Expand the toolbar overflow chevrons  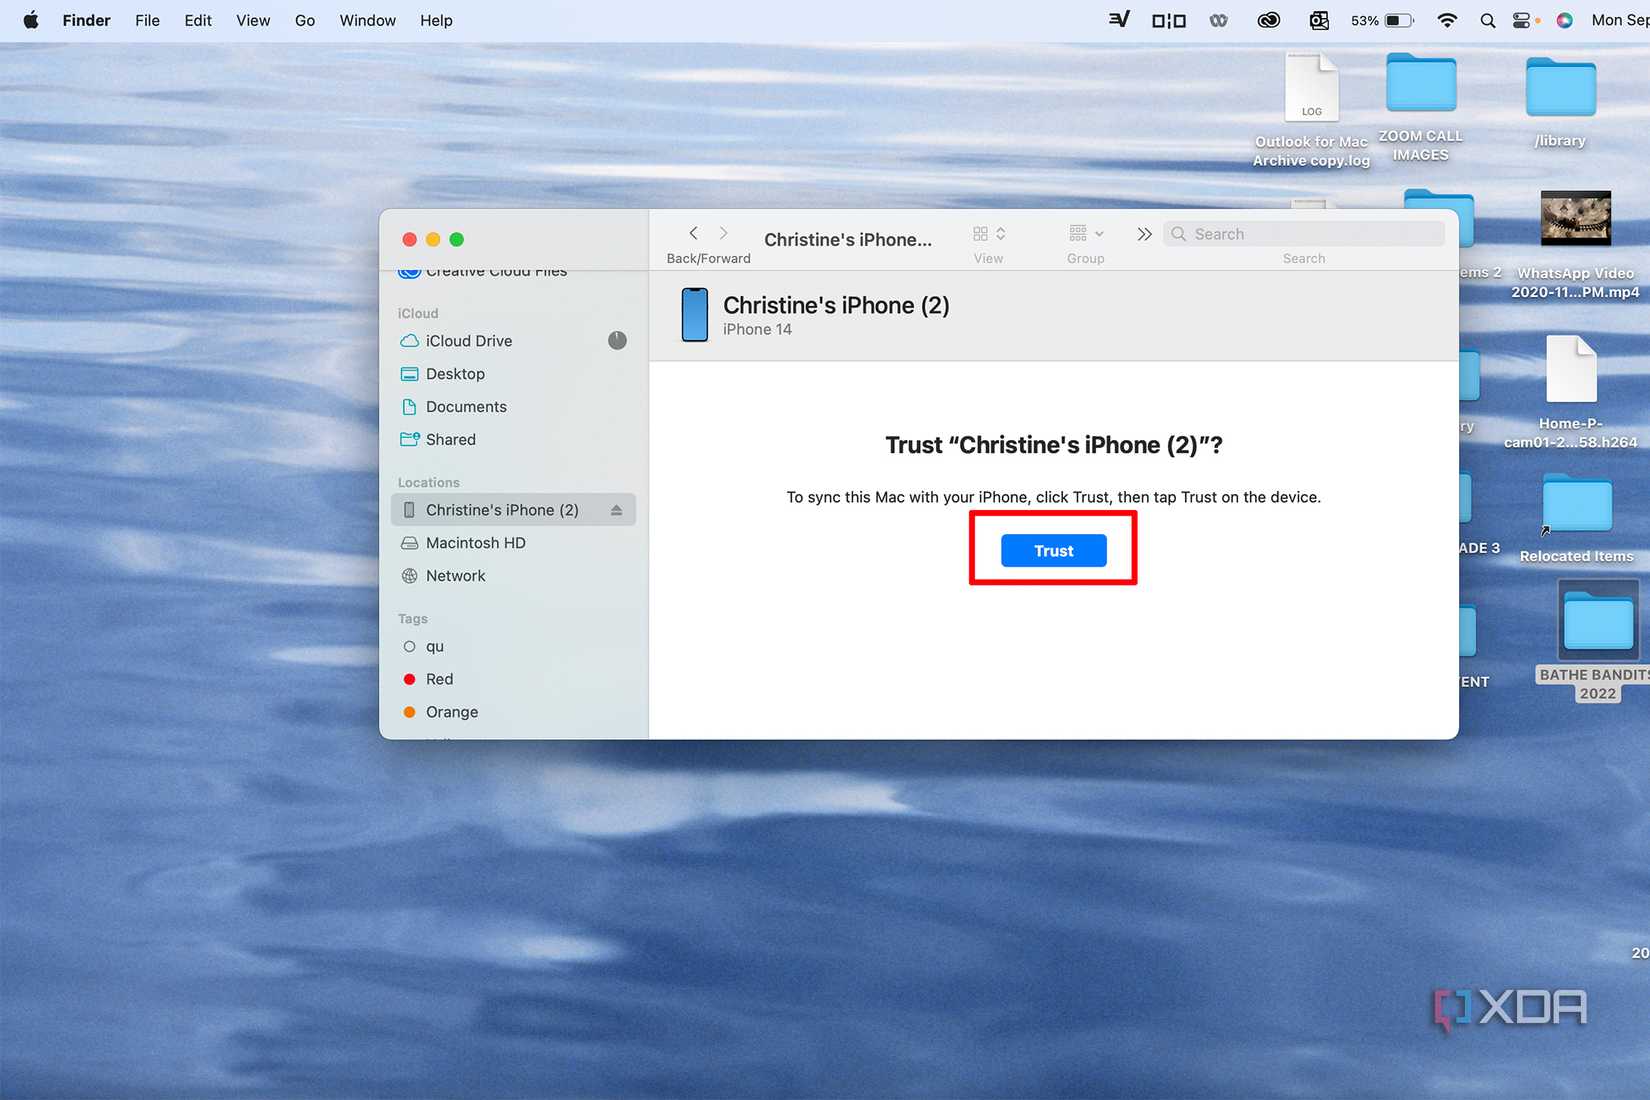(1144, 234)
